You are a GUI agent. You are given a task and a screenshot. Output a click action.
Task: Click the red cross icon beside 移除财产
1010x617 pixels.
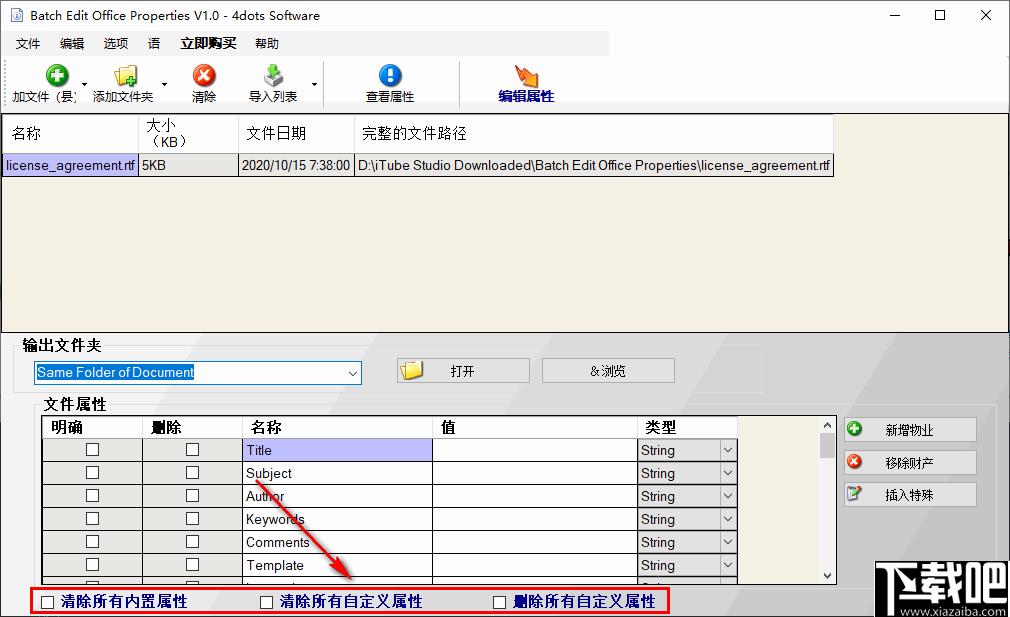click(x=854, y=461)
